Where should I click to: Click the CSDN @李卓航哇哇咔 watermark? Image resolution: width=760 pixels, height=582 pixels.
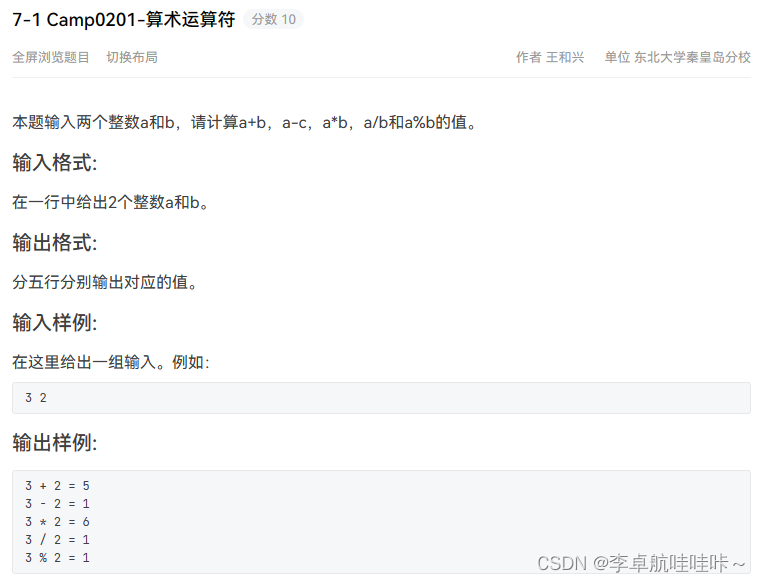point(641,563)
